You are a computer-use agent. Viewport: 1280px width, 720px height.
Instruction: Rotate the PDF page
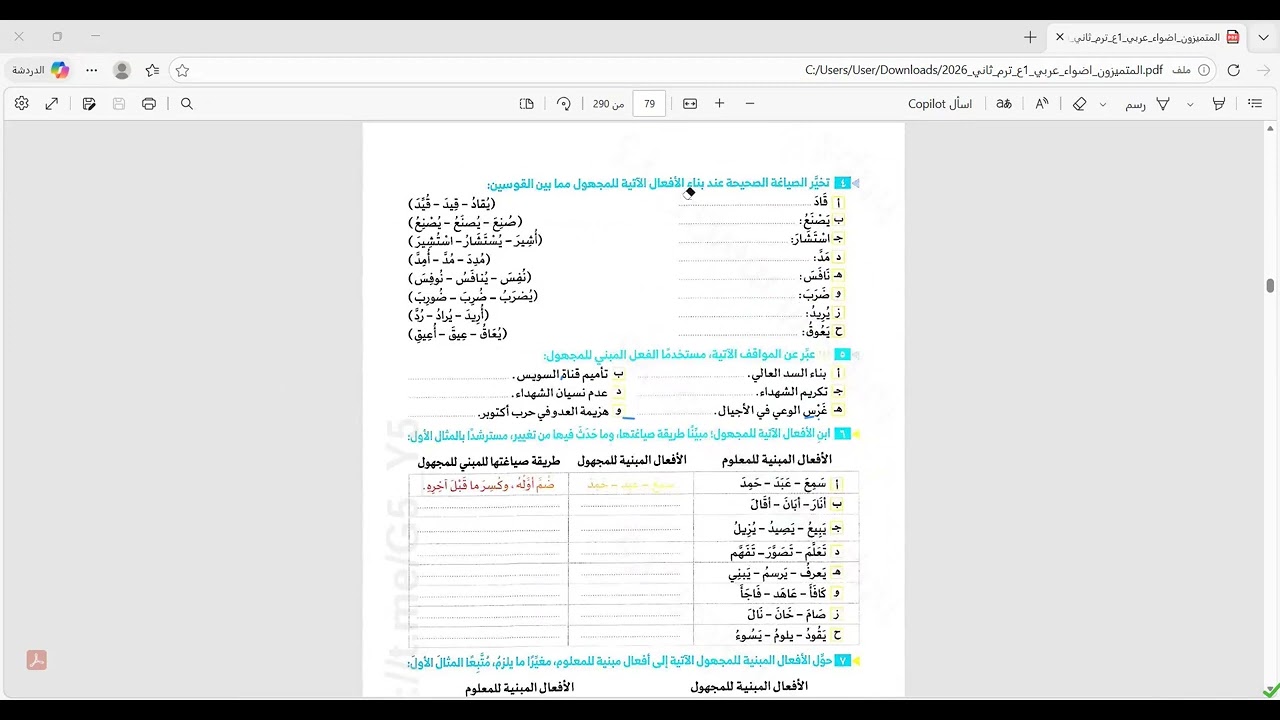coord(564,104)
